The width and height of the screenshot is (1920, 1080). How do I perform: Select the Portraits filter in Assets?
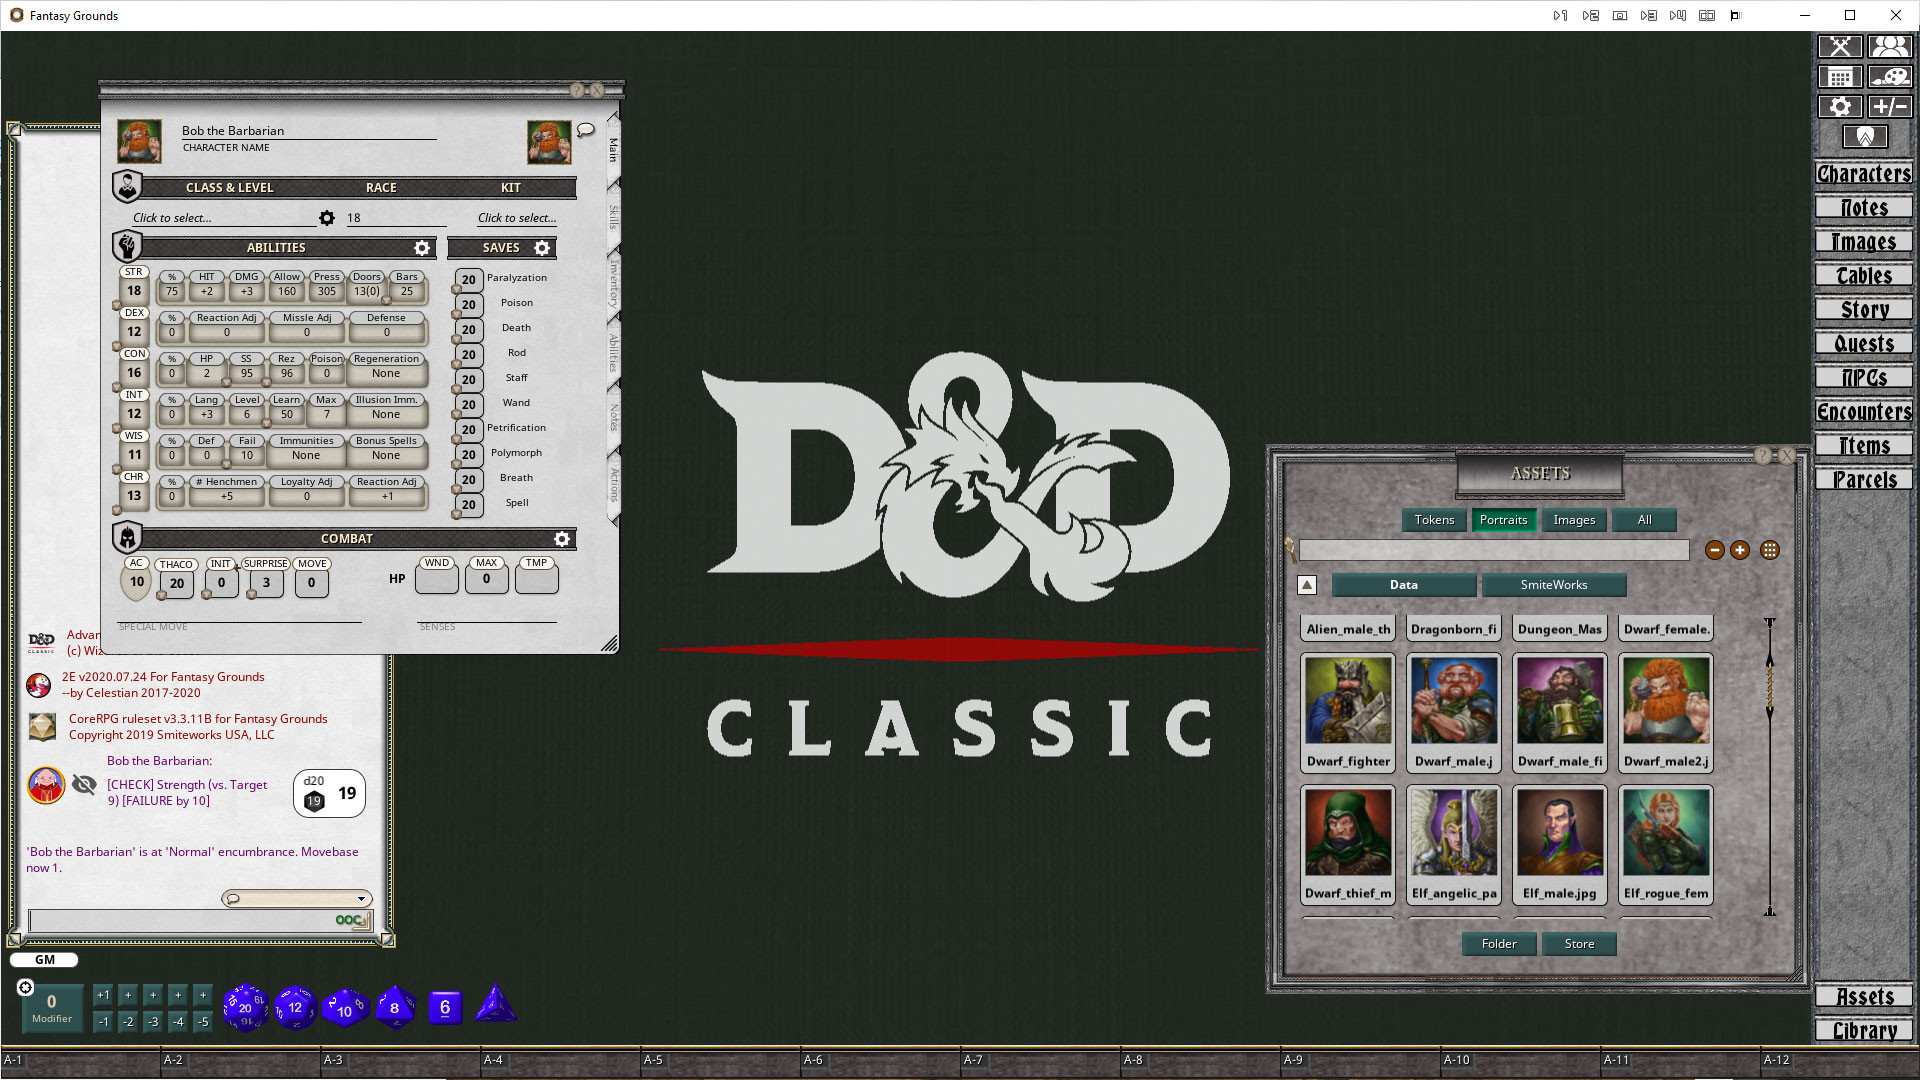1503,519
